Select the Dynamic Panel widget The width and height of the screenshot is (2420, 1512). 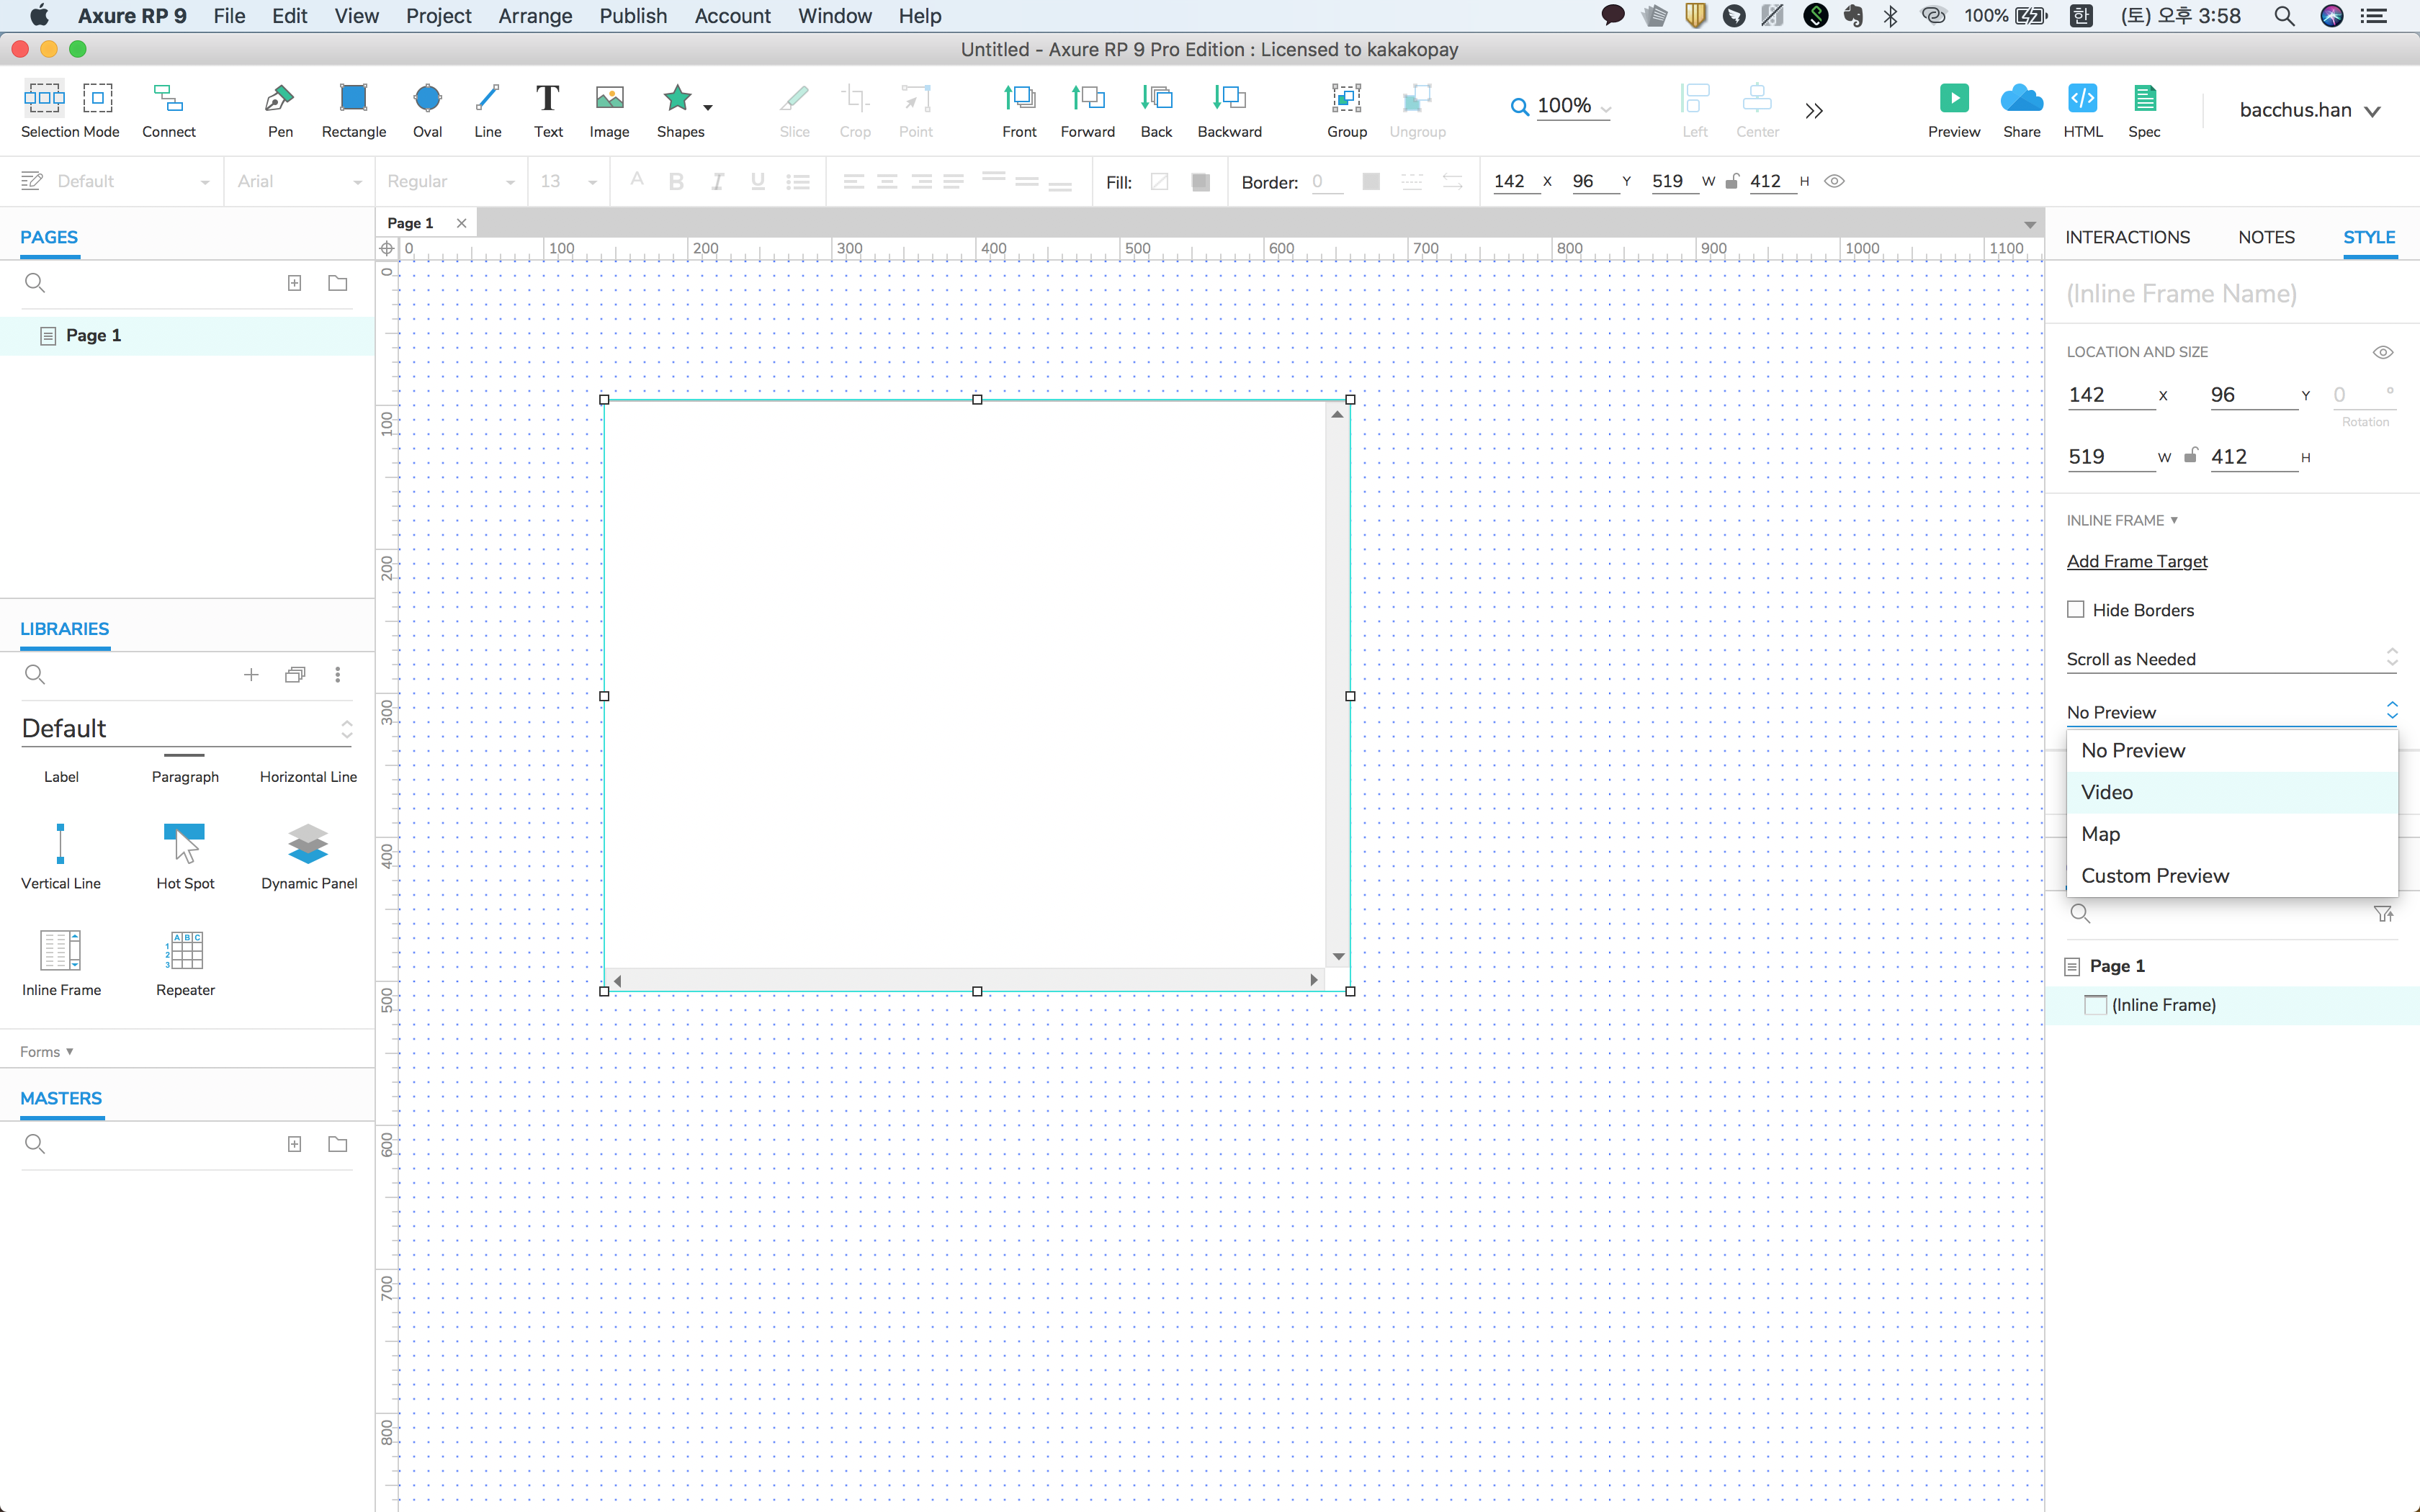pyautogui.click(x=308, y=844)
